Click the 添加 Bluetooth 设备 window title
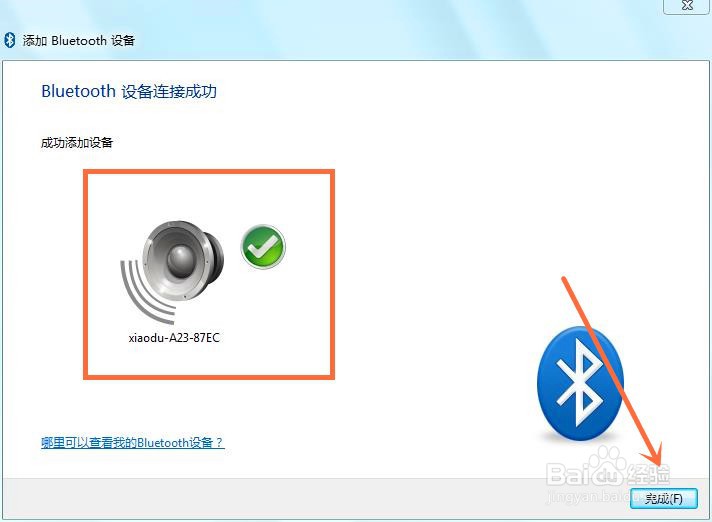Screen dimensions: 712x522 coord(79,40)
